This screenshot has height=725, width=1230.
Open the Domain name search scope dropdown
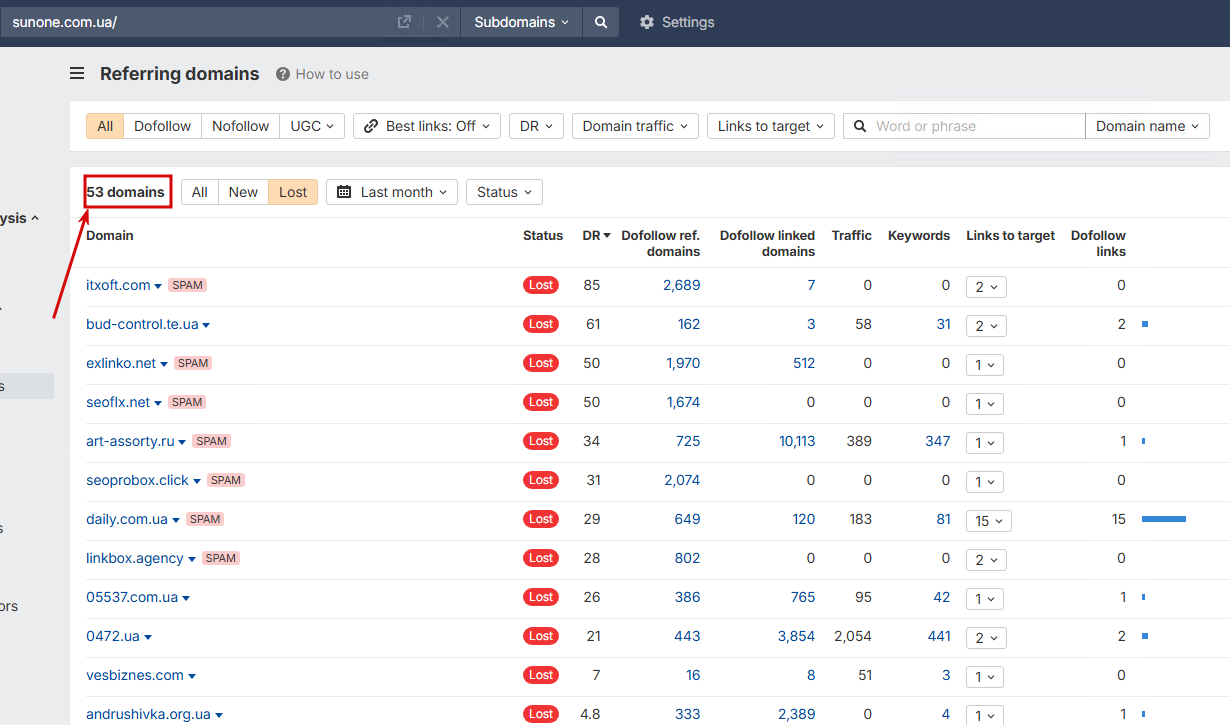pos(1147,126)
